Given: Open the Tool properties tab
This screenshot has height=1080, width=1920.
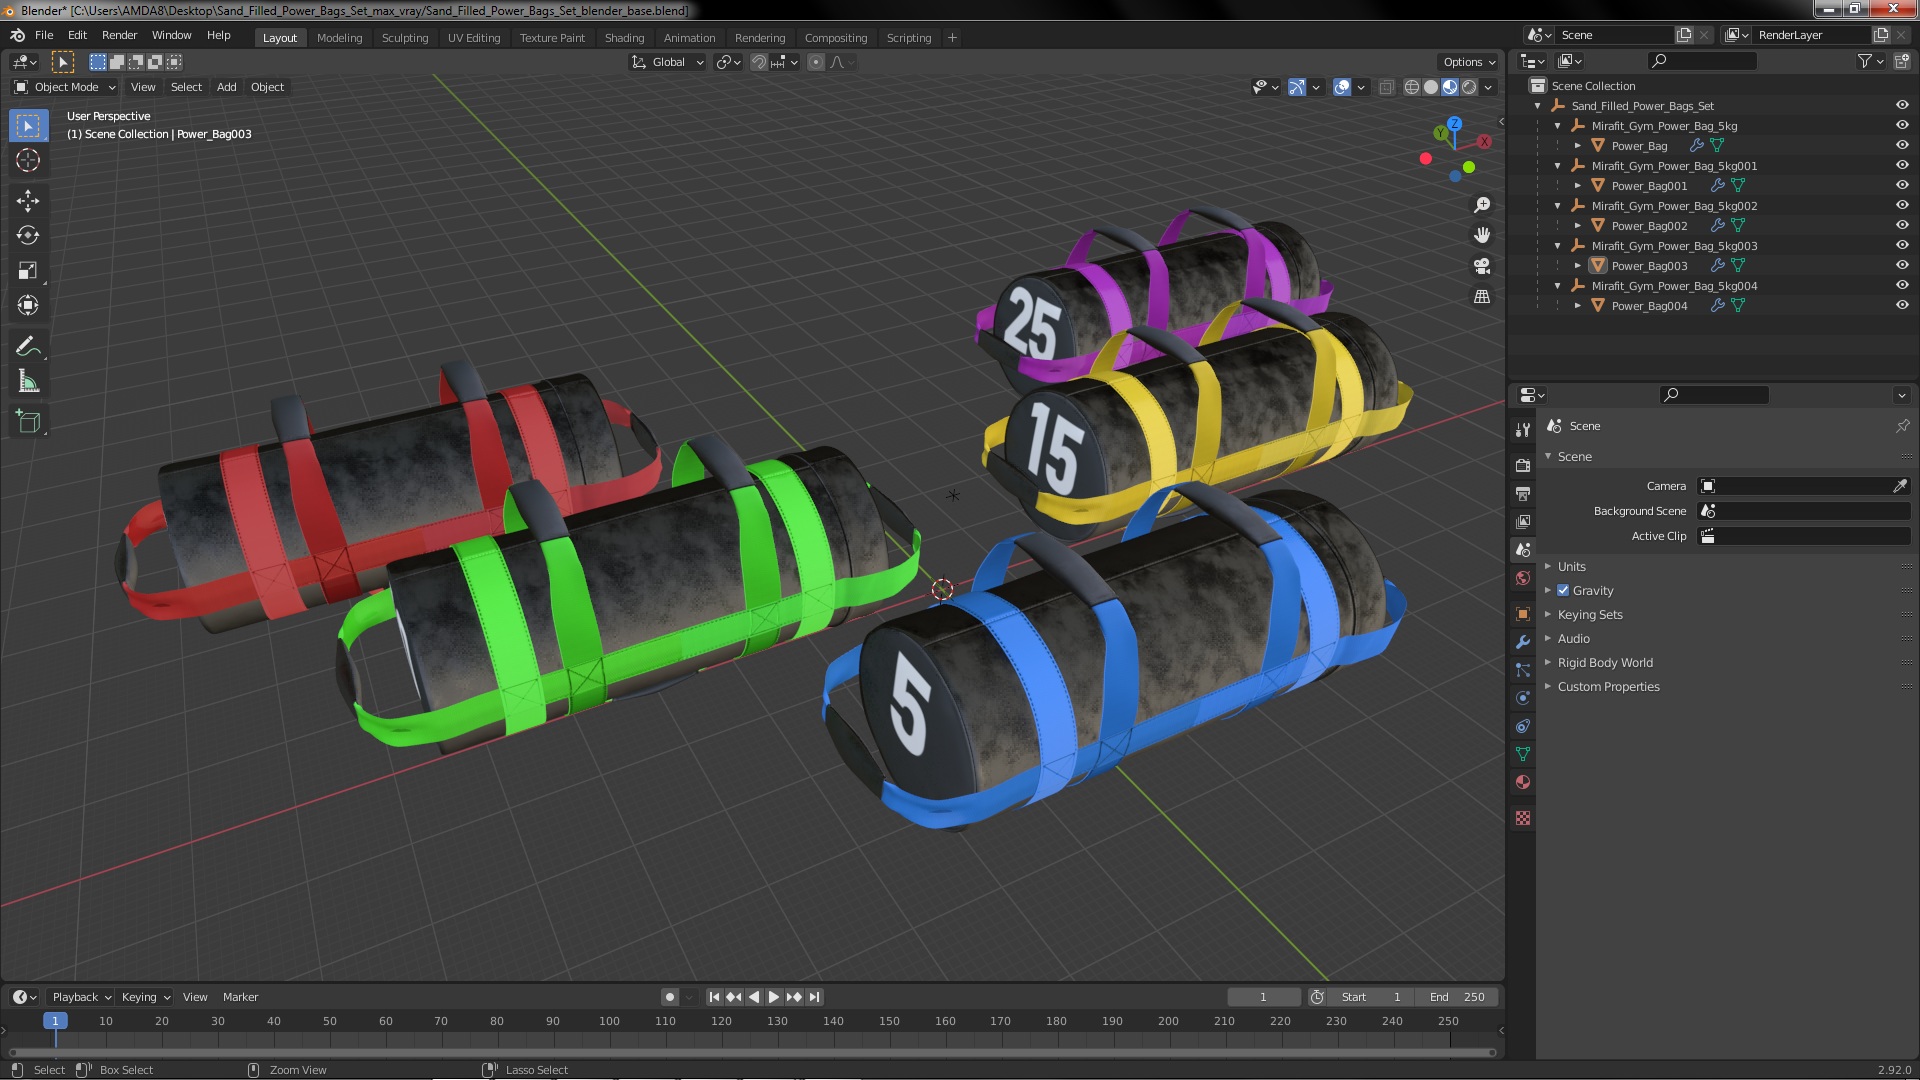Looking at the screenshot, I should [x=1523, y=430].
